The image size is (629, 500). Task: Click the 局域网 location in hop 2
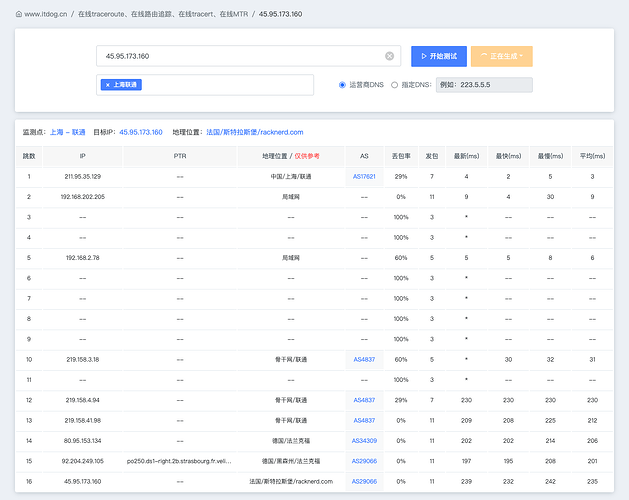pos(291,197)
